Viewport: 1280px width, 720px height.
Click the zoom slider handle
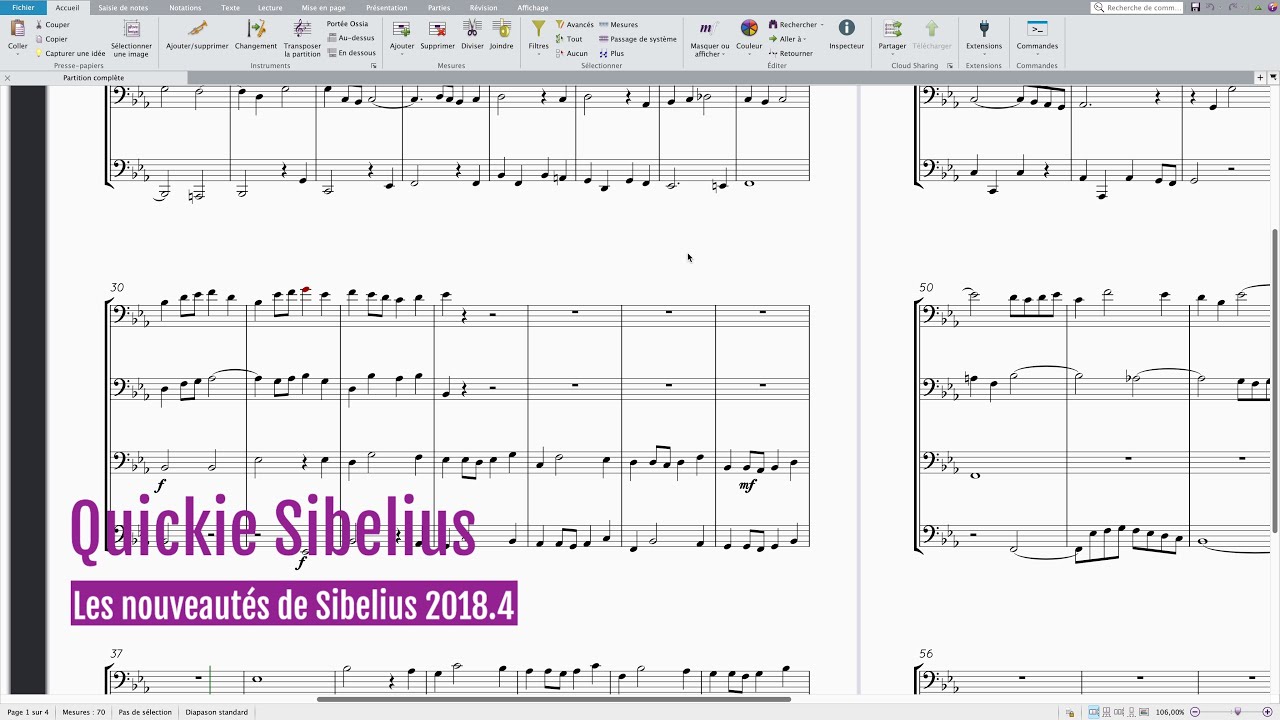point(1238,712)
